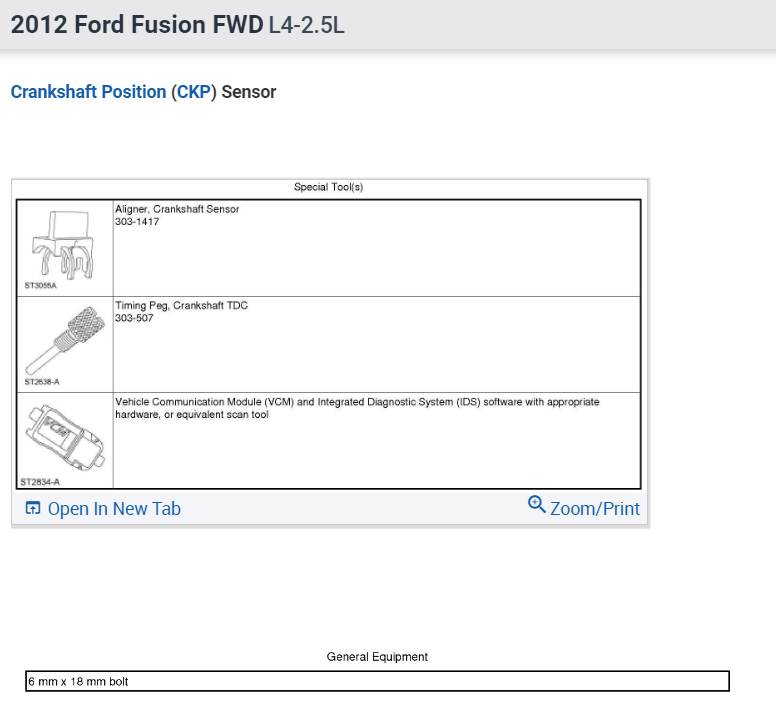Image resolution: width=776 pixels, height=710 pixels.
Task: Open the Crankshaft Position link
Action: (x=88, y=92)
